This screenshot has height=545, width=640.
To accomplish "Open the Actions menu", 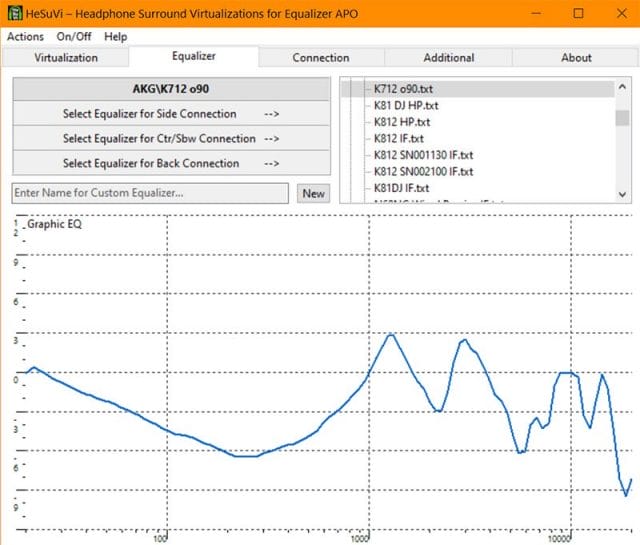I will click(x=25, y=36).
